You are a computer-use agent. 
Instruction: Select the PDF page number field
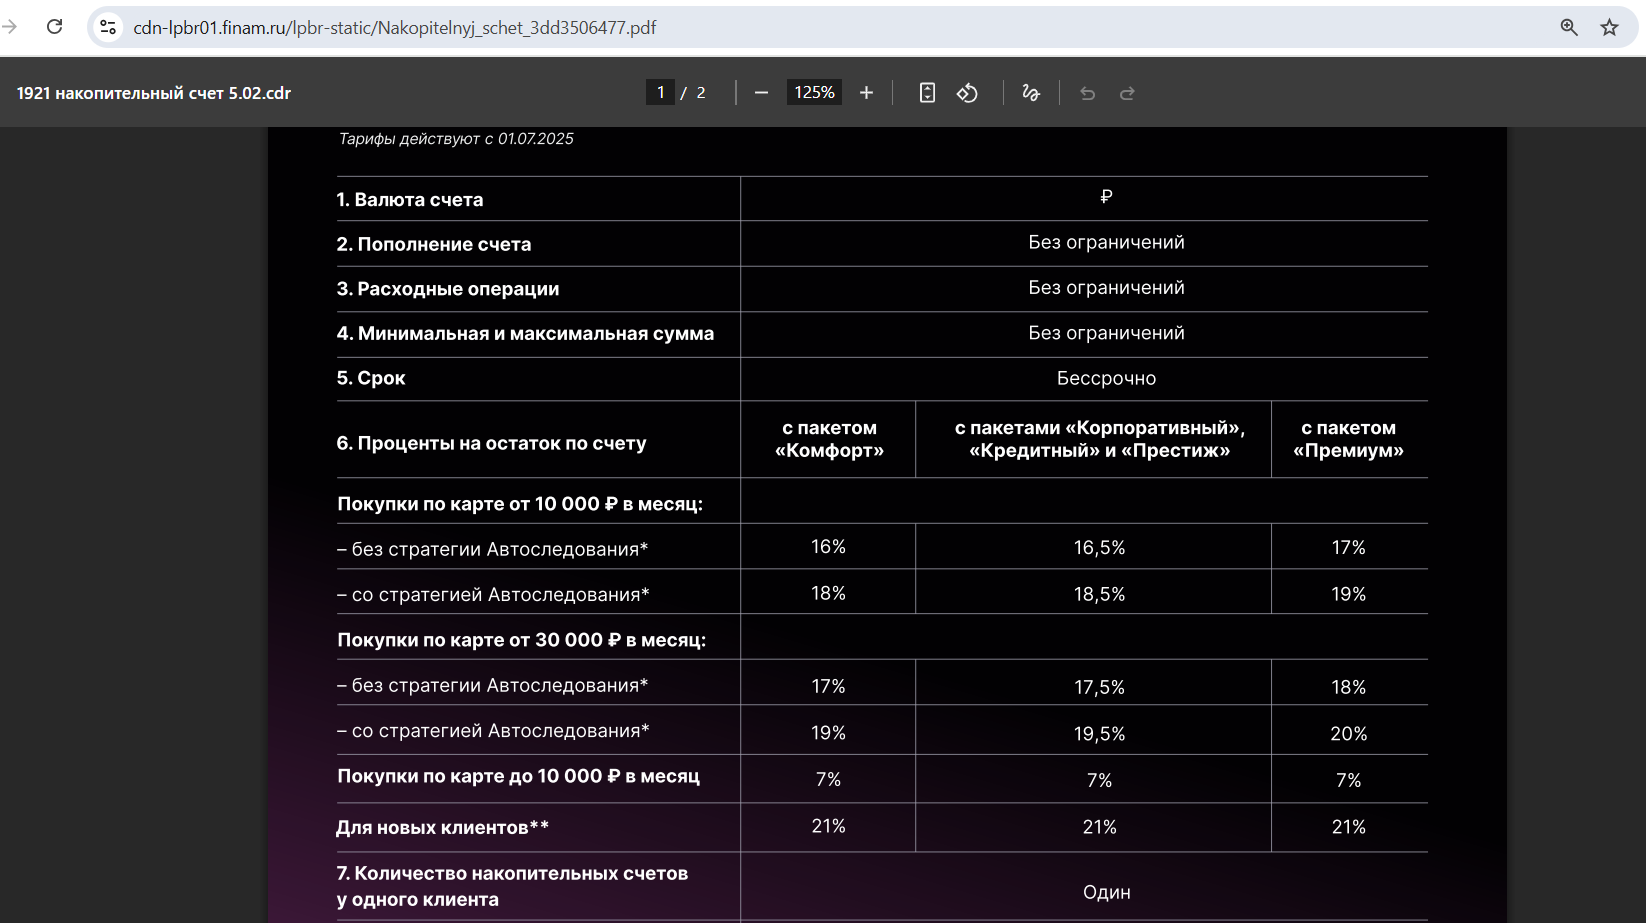660,93
